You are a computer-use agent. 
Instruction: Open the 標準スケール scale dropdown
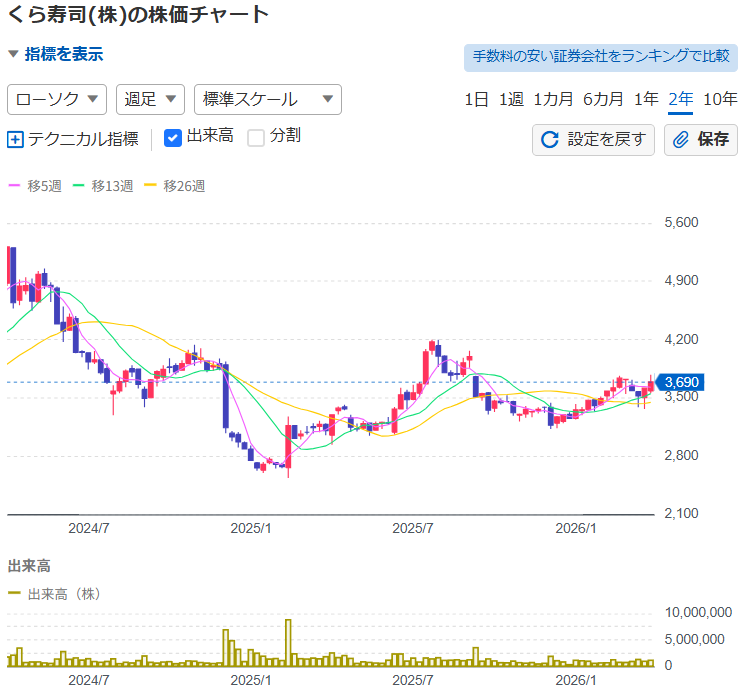tap(267, 99)
